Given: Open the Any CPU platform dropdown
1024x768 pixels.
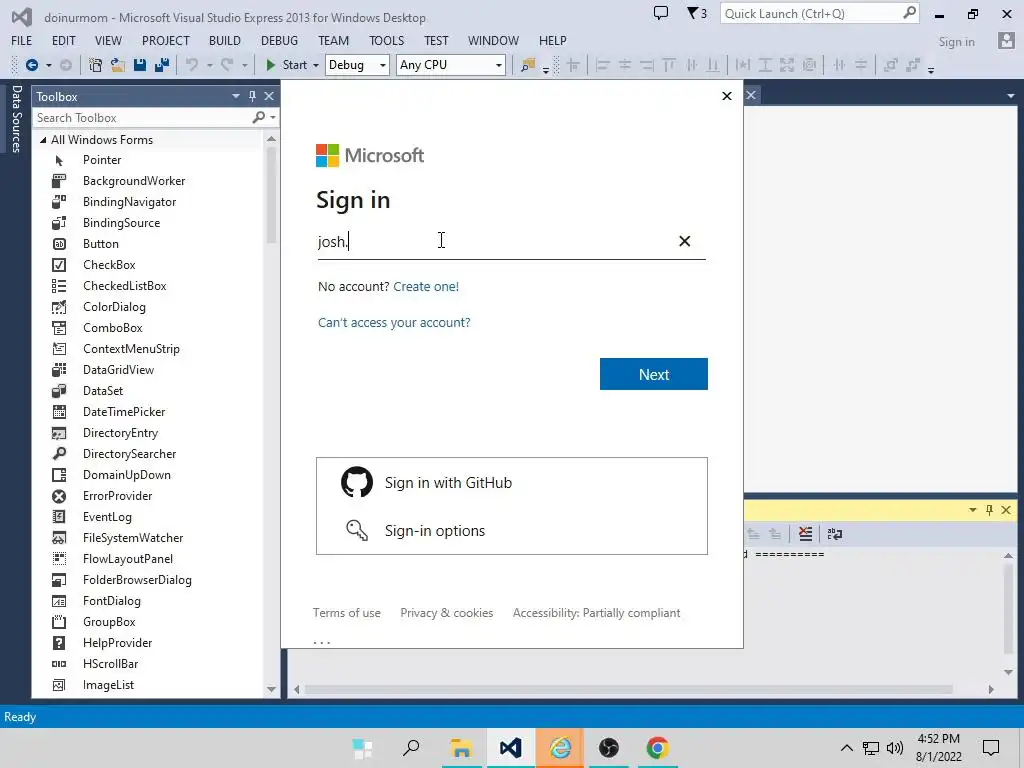Looking at the screenshot, I should point(498,65).
